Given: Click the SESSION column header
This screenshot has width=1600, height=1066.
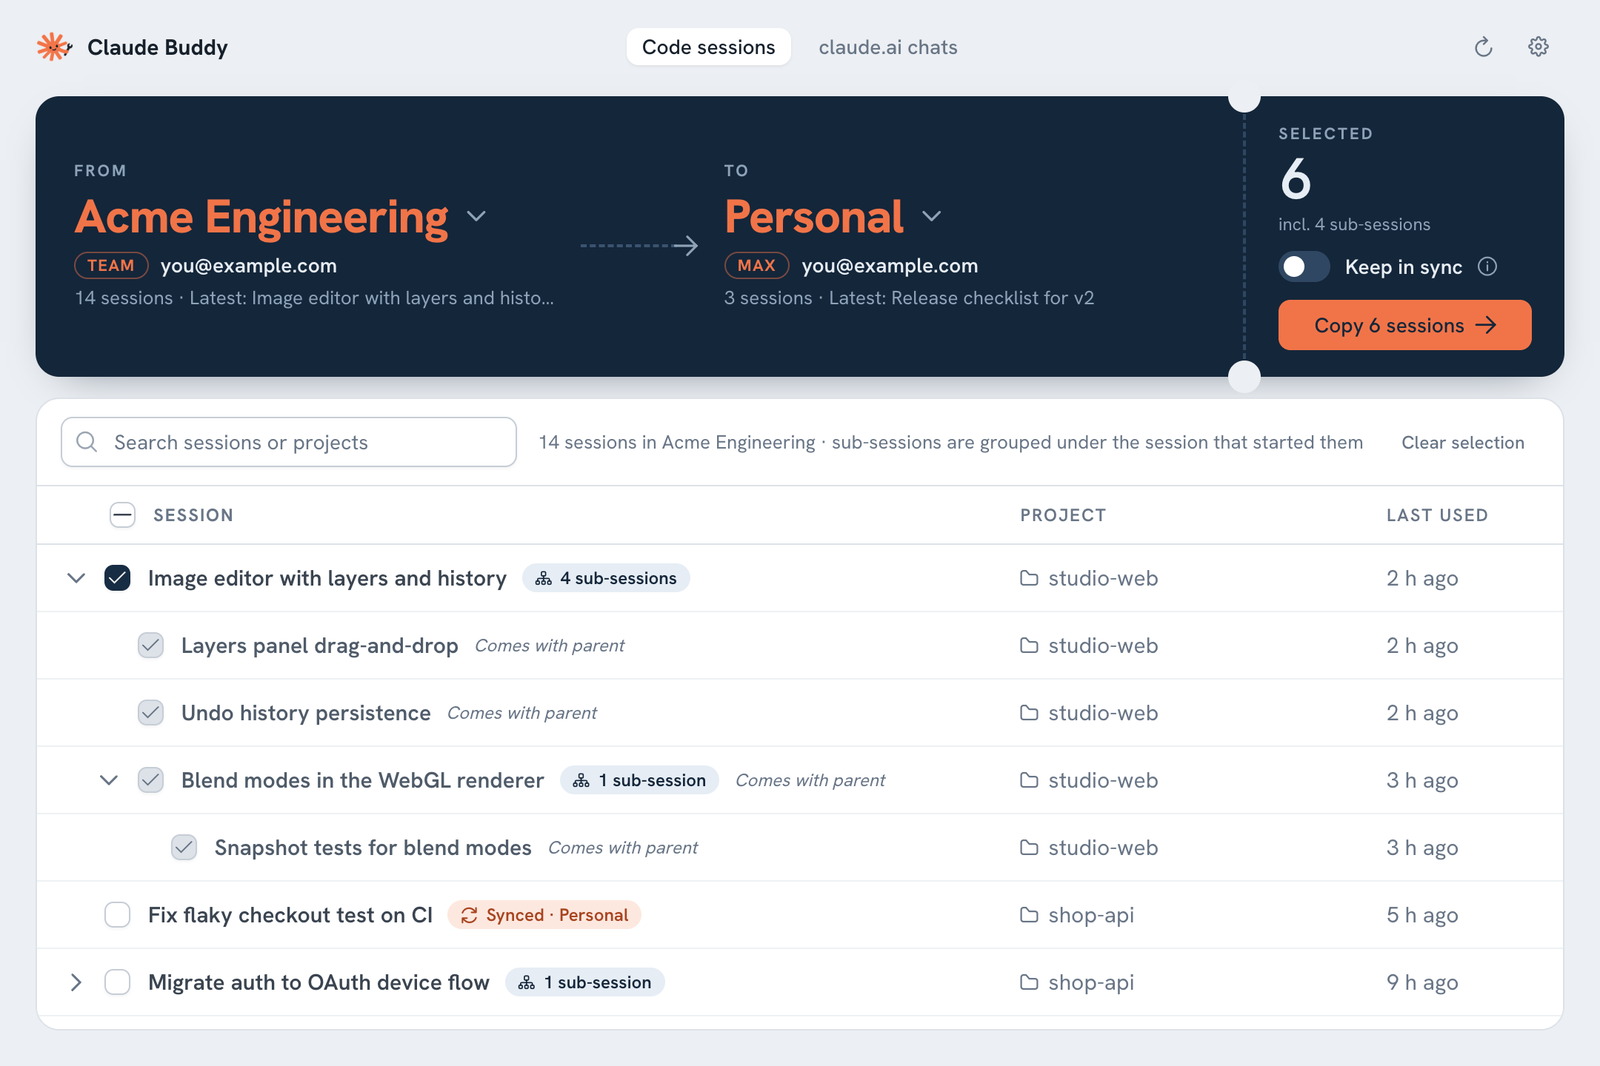Looking at the screenshot, I should (x=193, y=515).
